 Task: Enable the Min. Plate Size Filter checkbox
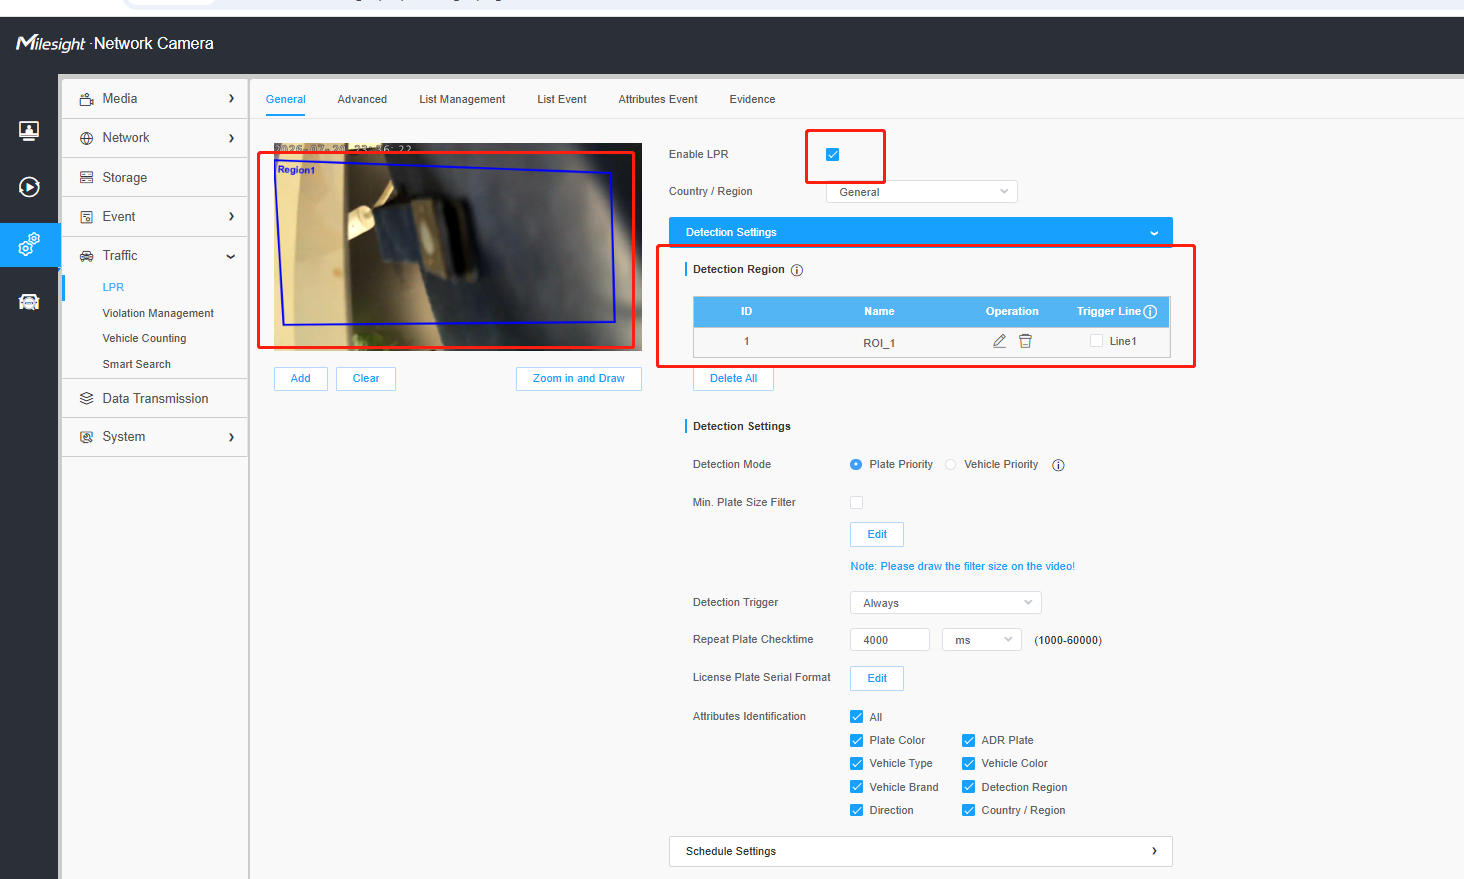click(856, 502)
